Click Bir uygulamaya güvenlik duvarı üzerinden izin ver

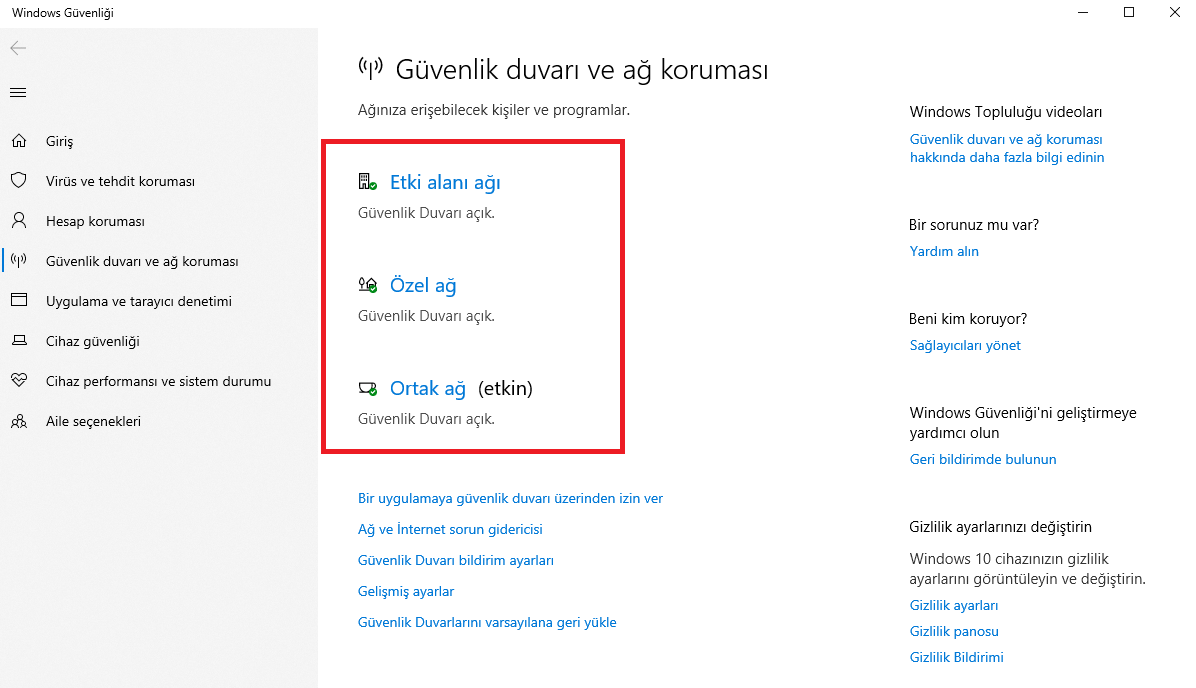510,497
